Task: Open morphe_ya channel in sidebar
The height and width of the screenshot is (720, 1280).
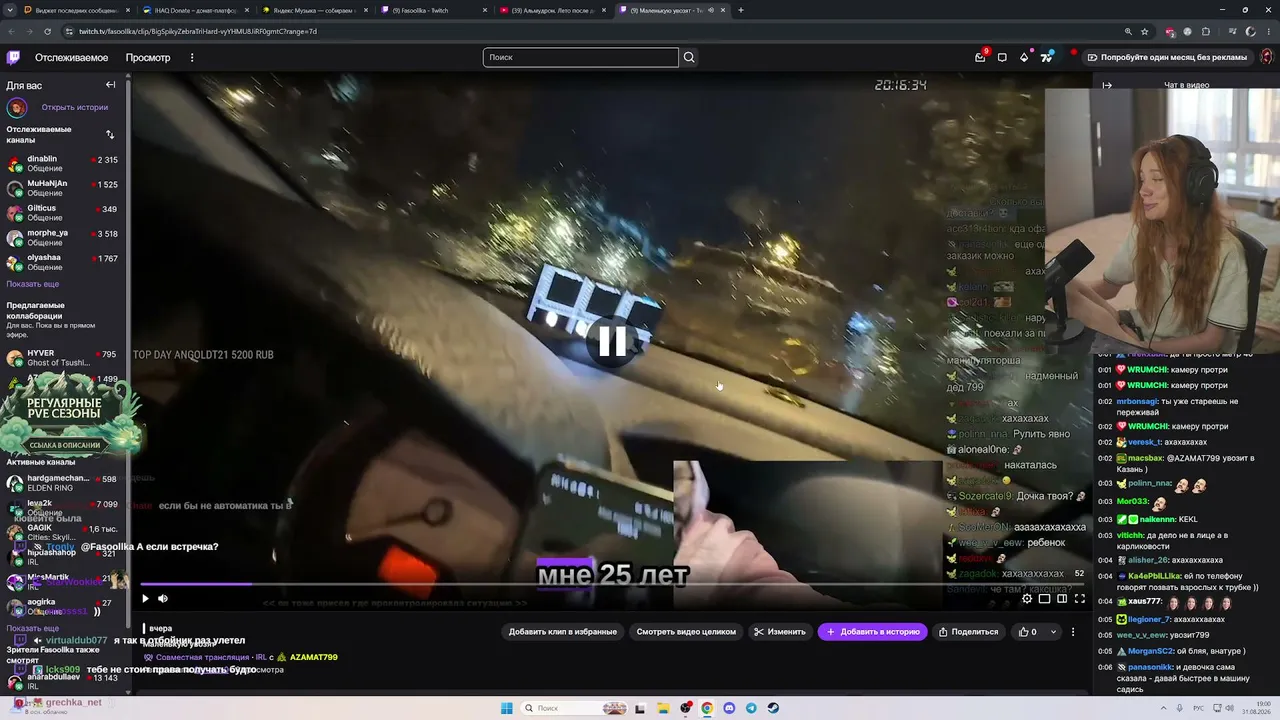Action: click(63, 237)
